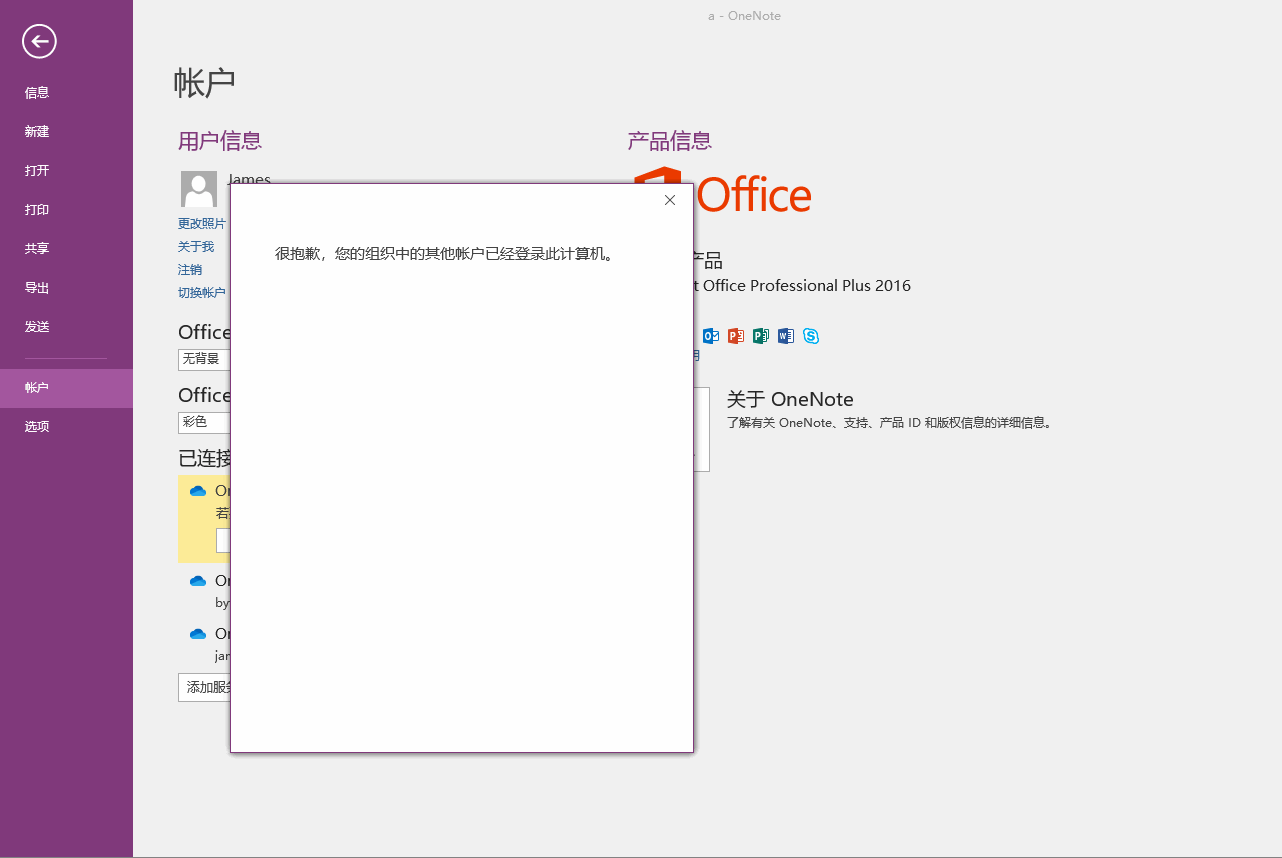Viewport: 1282px width, 858px height.
Task: Click the 切换帐户 switch account link
Action: [202, 293]
